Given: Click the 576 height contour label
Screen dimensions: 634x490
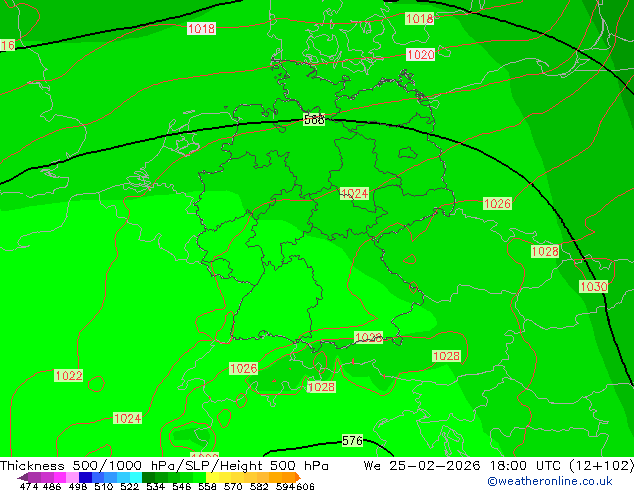Looking at the screenshot, I should [x=352, y=440].
